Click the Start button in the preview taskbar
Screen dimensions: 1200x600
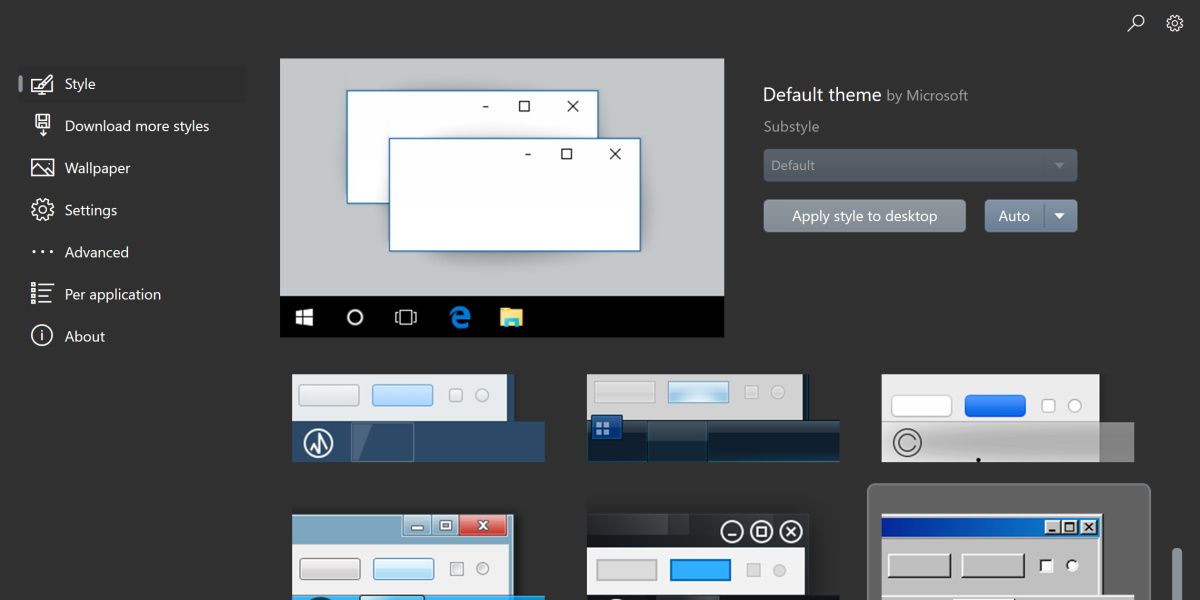tap(303, 317)
